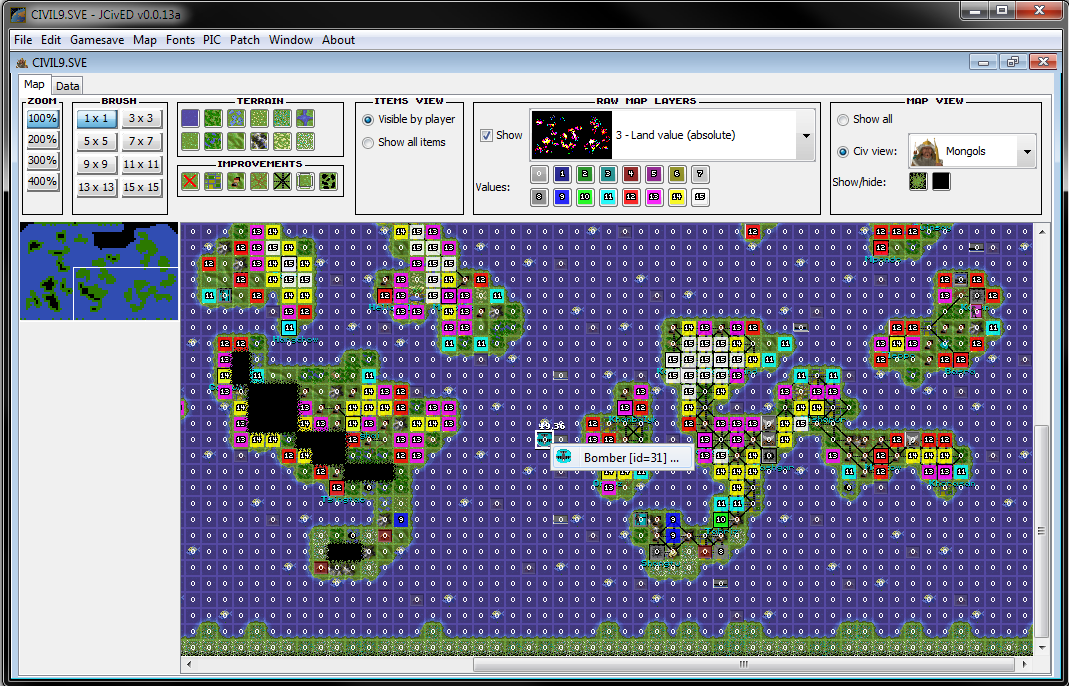The image size is (1069, 686).
Task: Choose the 15 x 15 brush size
Action: tap(141, 187)
